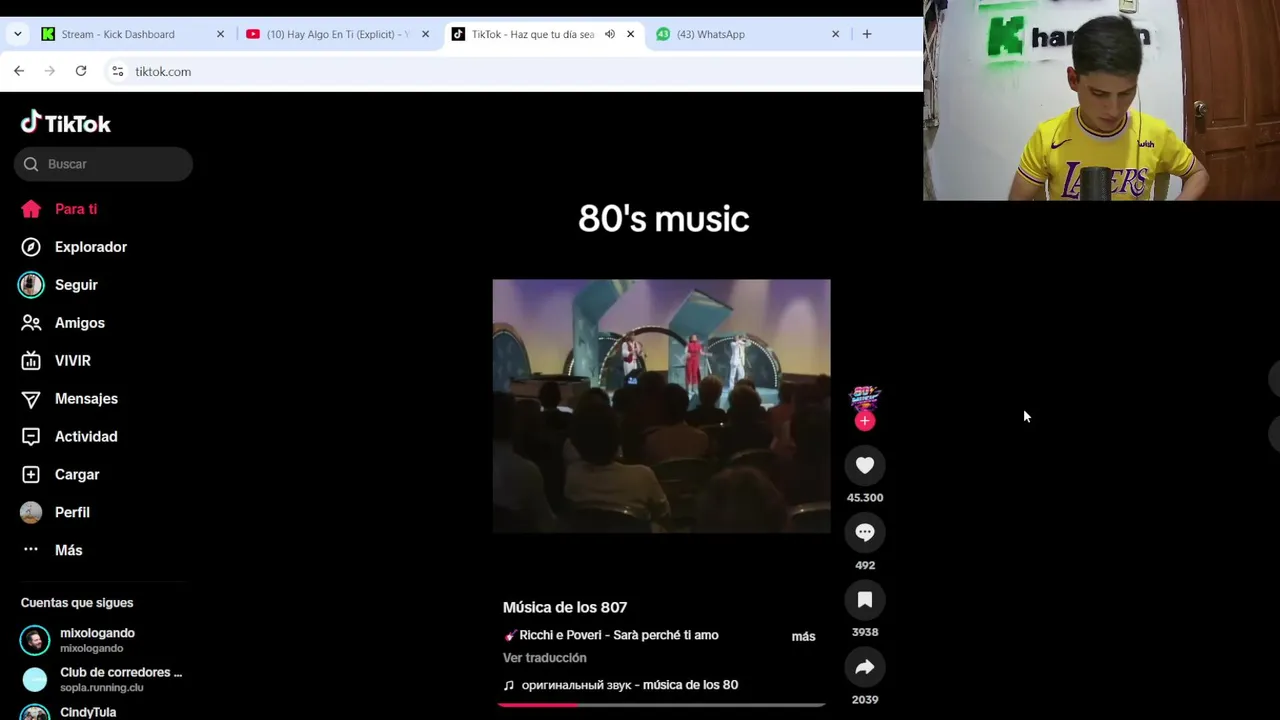
Task: Click Cuentas que sigues heading
Action: pyautogui.click(x=77, y=603)
